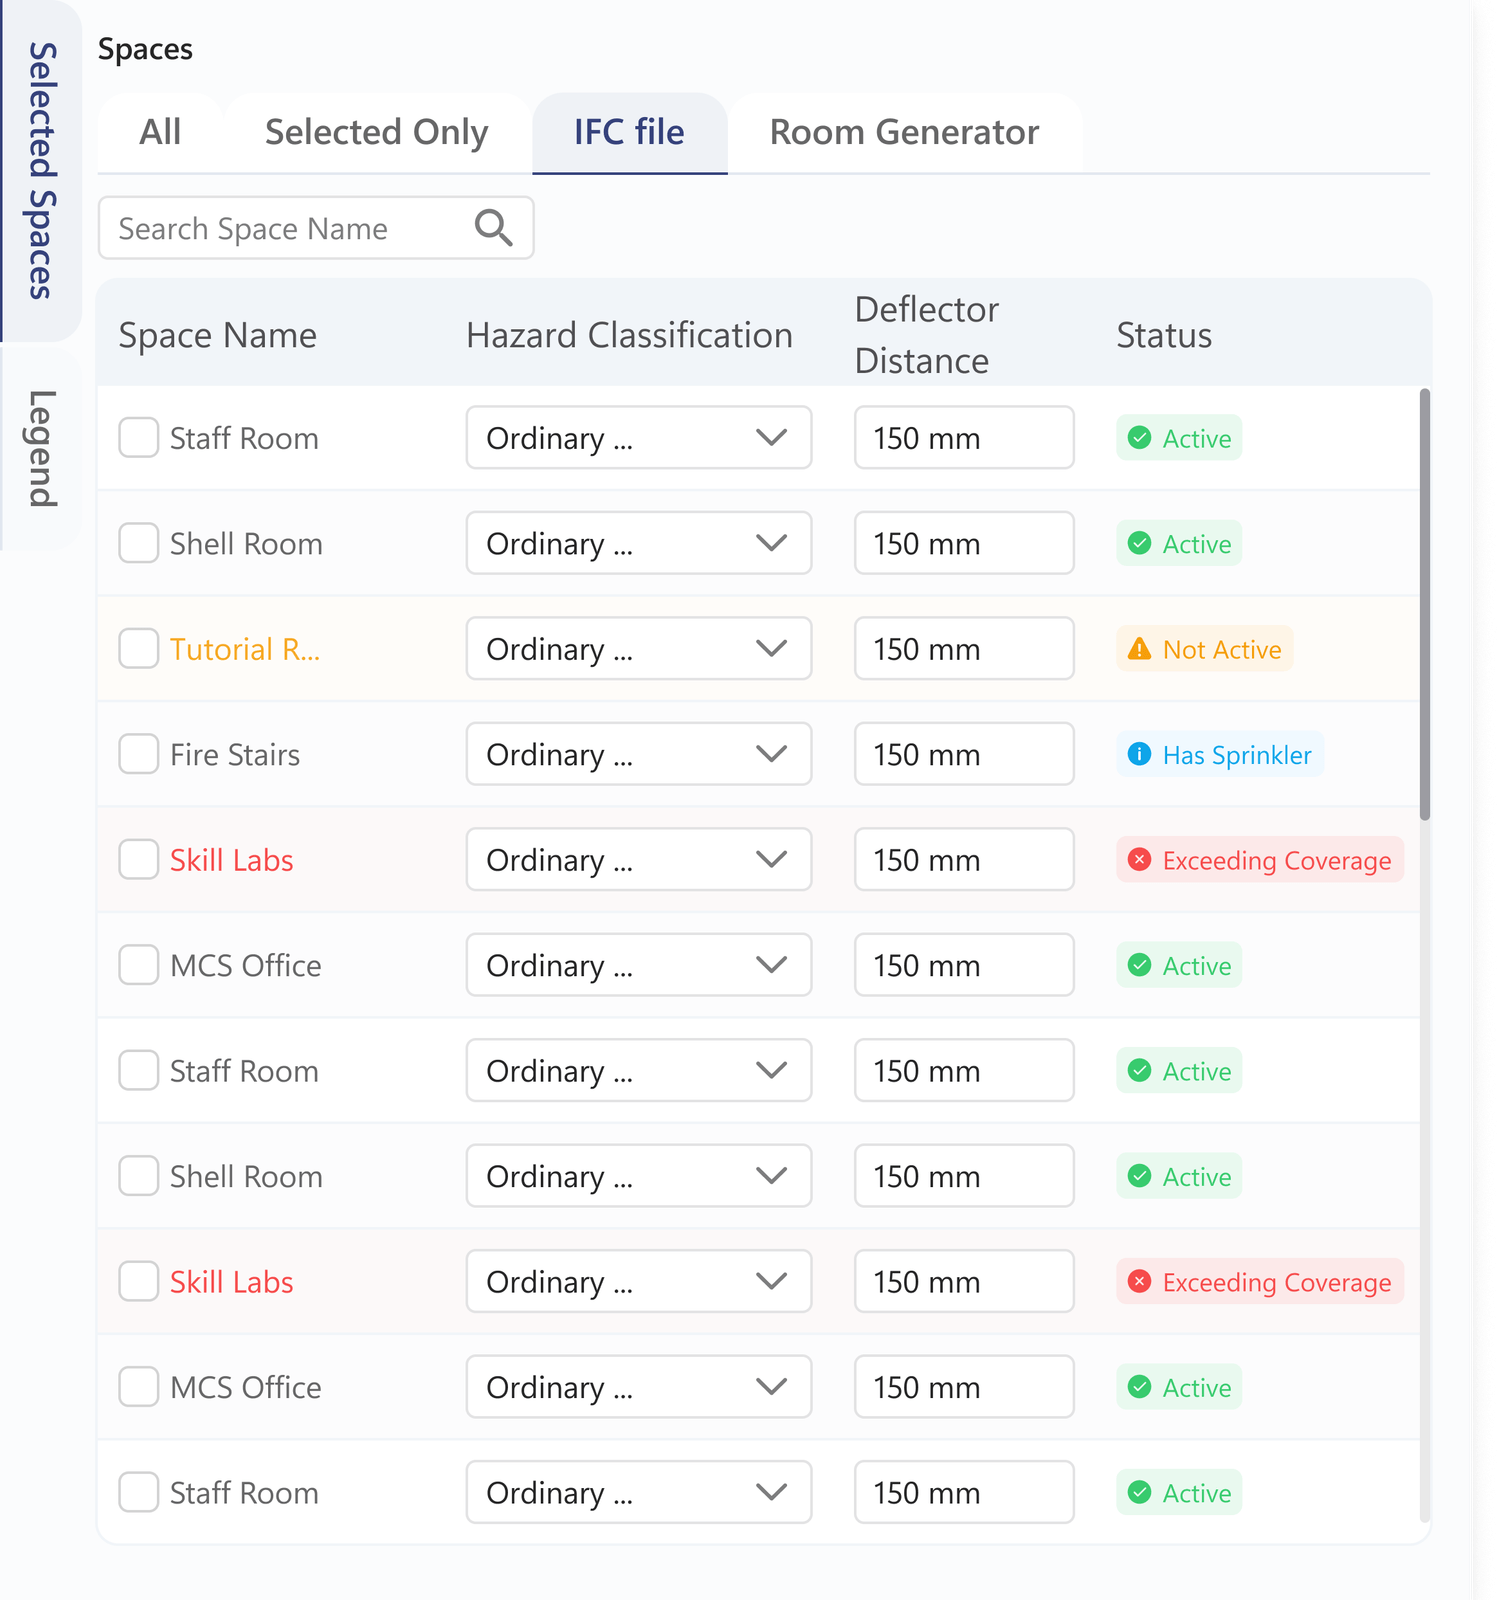Click the magnifying glass search icon
1497x1600 pixels.
tap(493, 228)
